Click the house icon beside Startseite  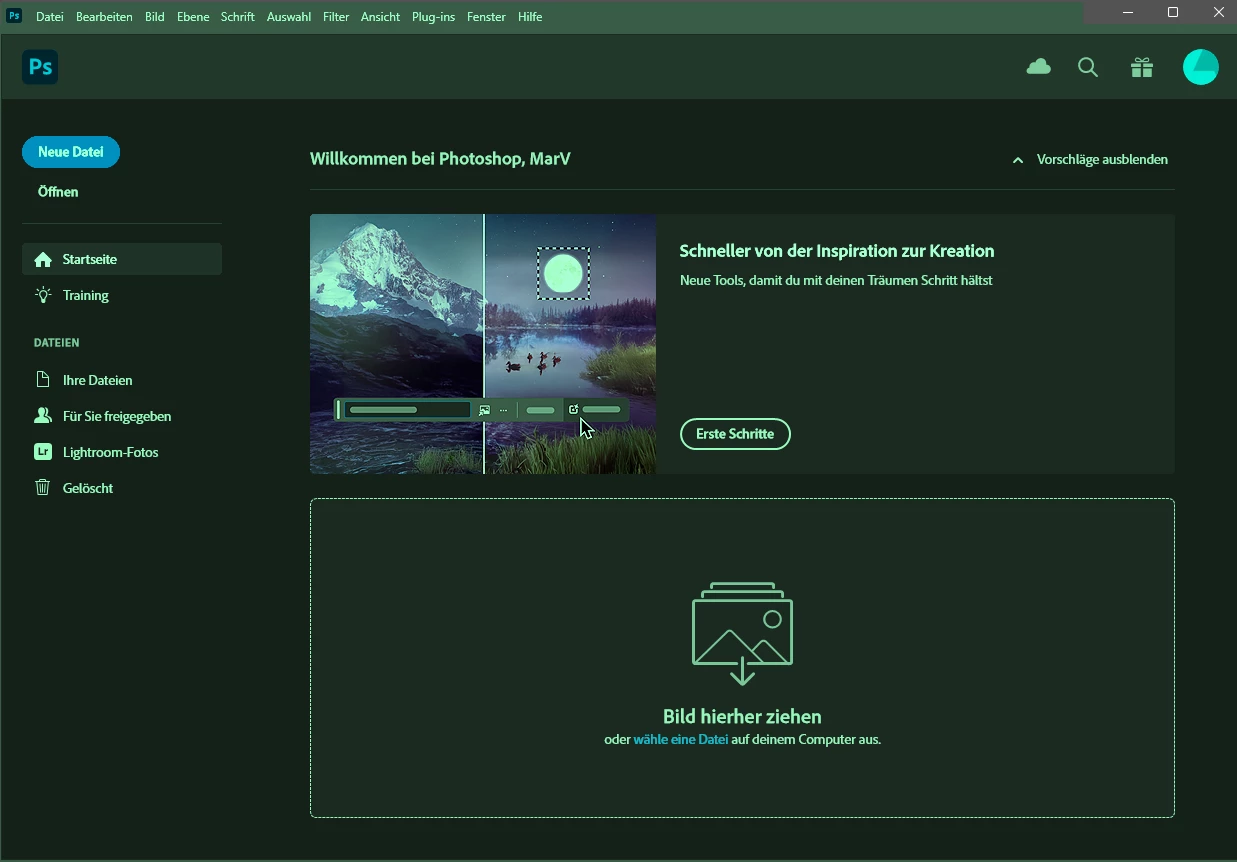[43, 259]
